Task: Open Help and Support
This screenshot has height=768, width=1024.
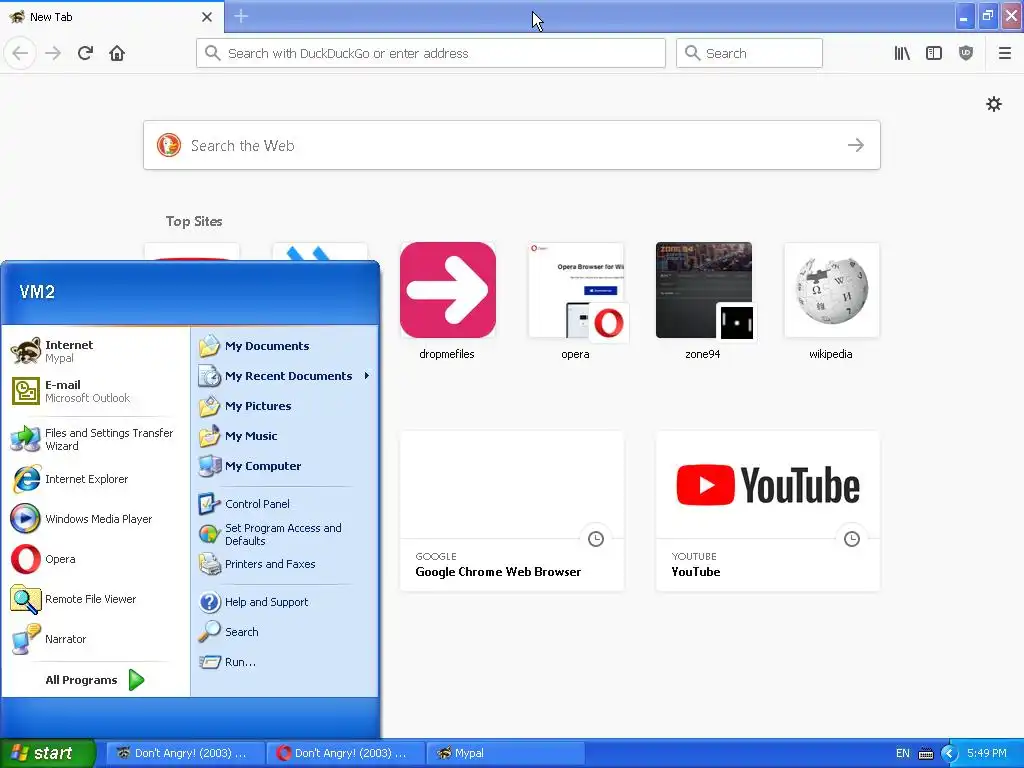Action: tap(285, 601)
